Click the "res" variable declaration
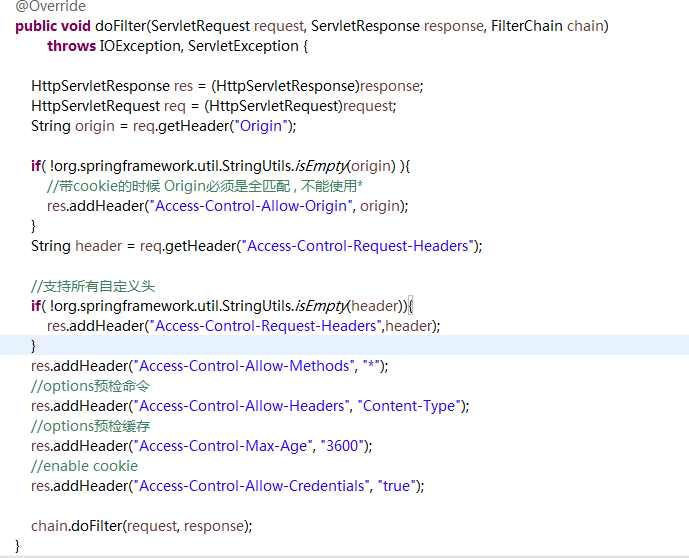Screen dimensions: 689x558 tap(183, 86)
